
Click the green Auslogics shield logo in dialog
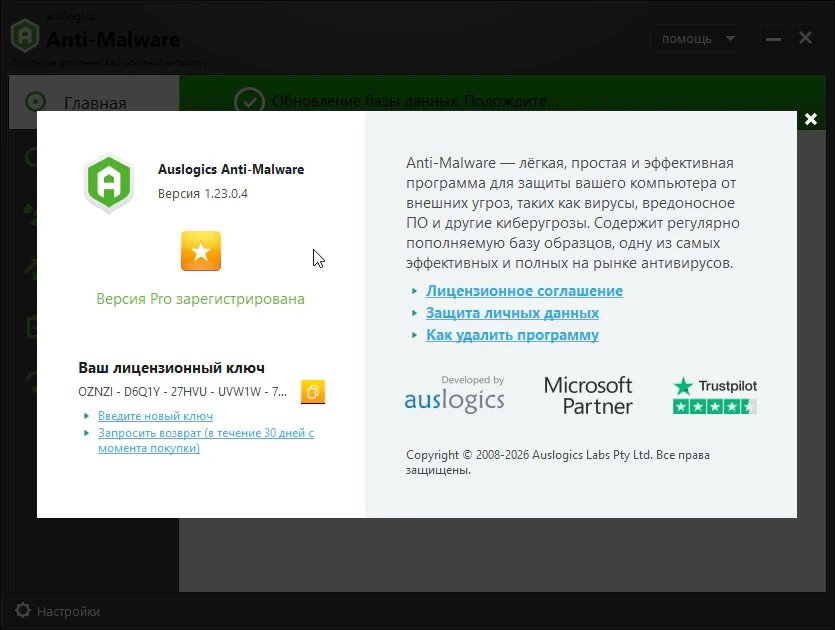click(109, 183)
